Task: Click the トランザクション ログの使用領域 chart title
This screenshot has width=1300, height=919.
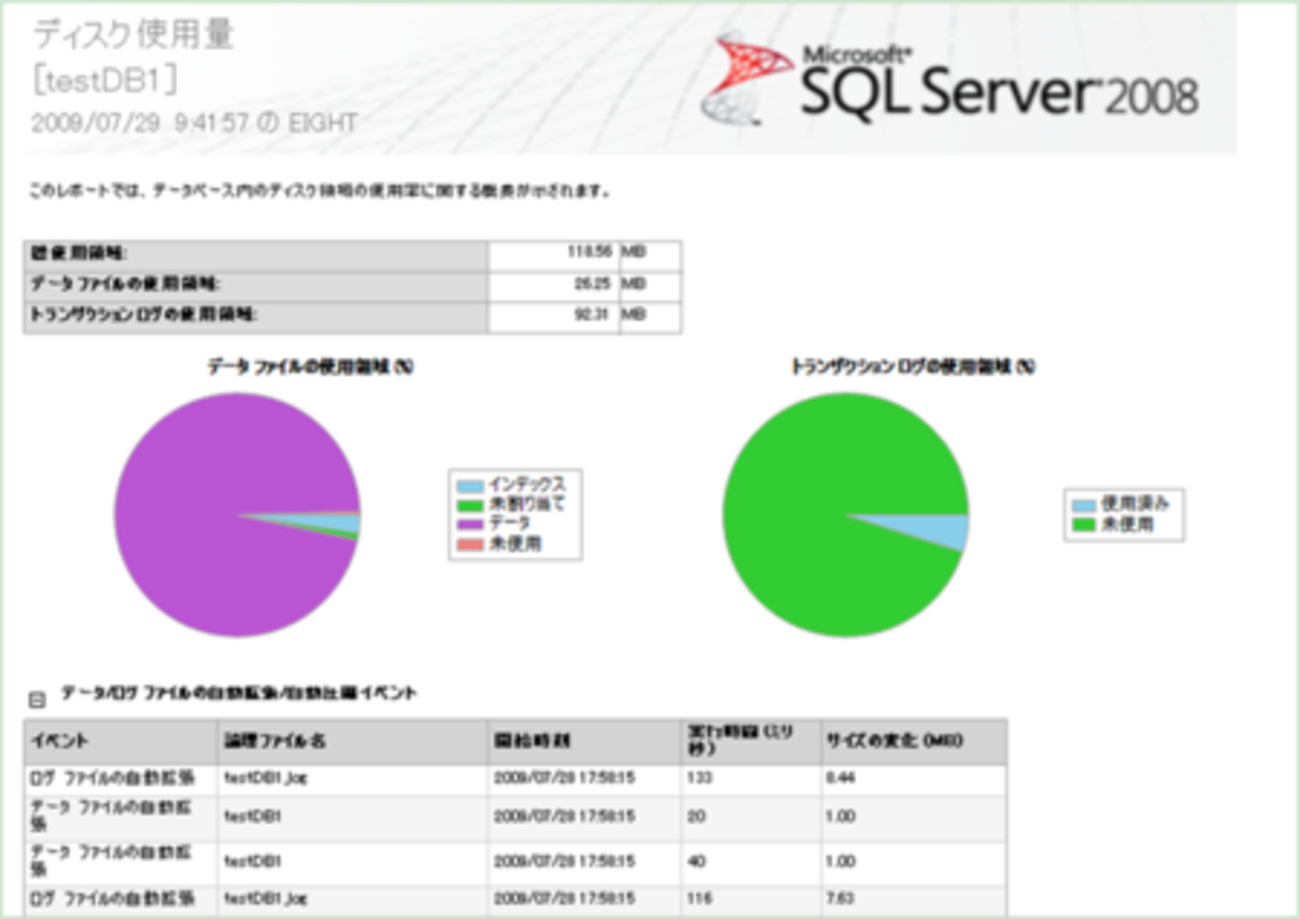Action: (912, 366)
